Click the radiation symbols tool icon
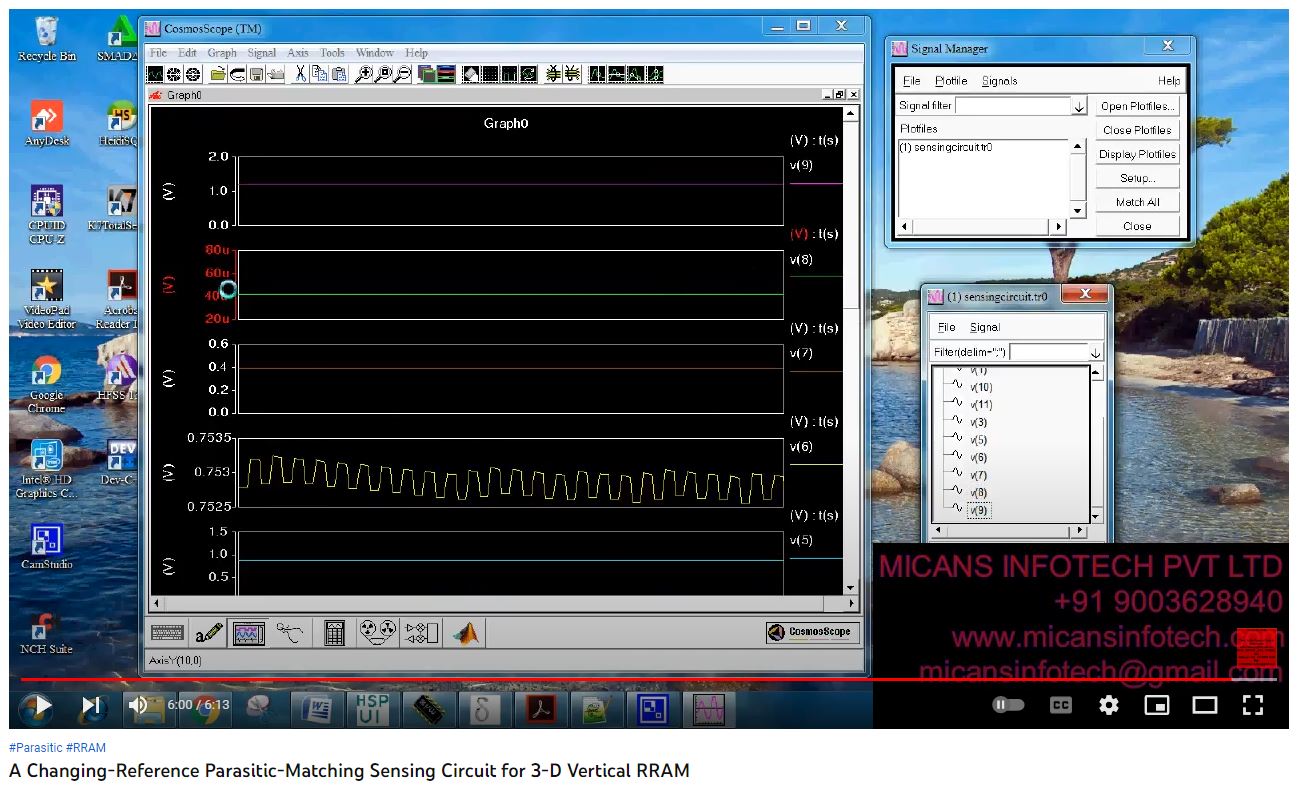Viewport: 1299px width, 787px height. point(377,632)
